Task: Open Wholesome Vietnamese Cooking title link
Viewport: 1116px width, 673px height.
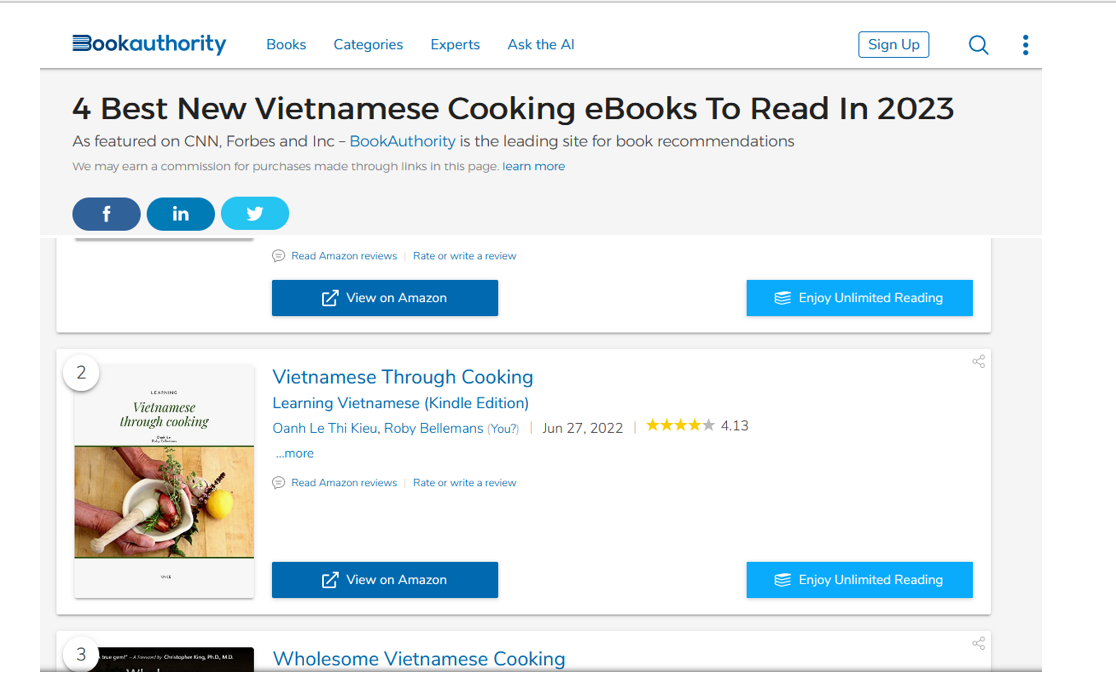Action: coord(419,659)
